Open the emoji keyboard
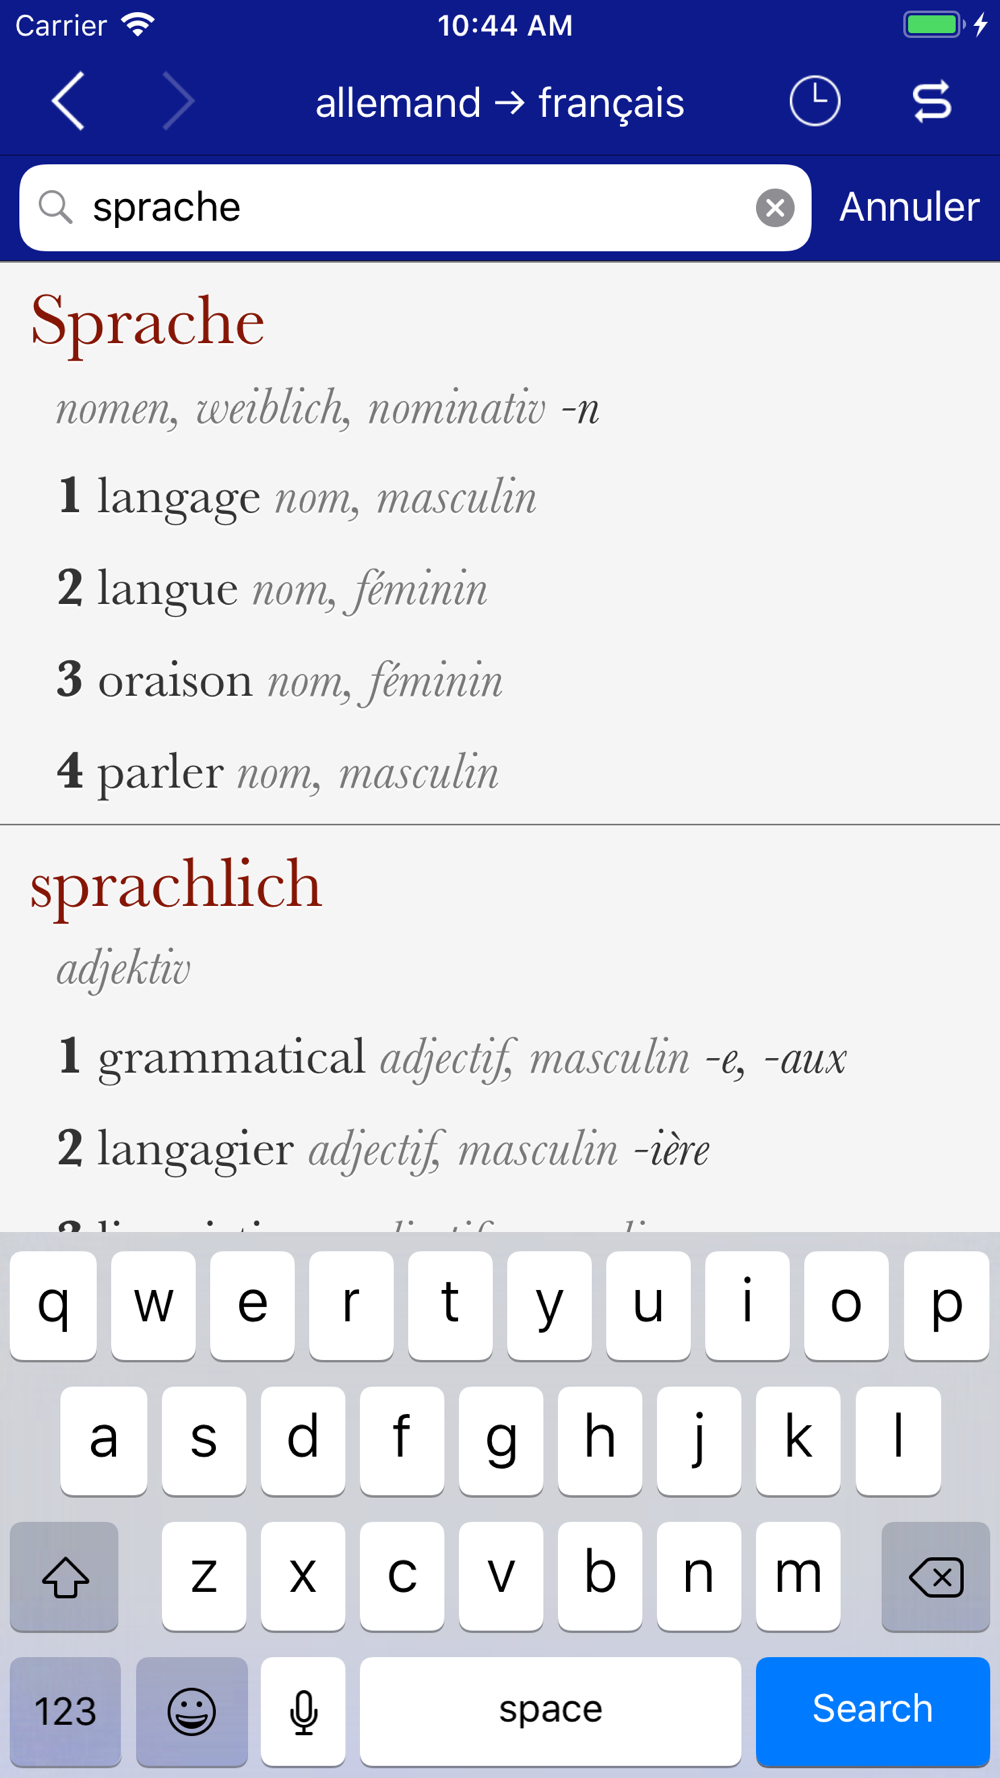 [x=192, y=1711]
